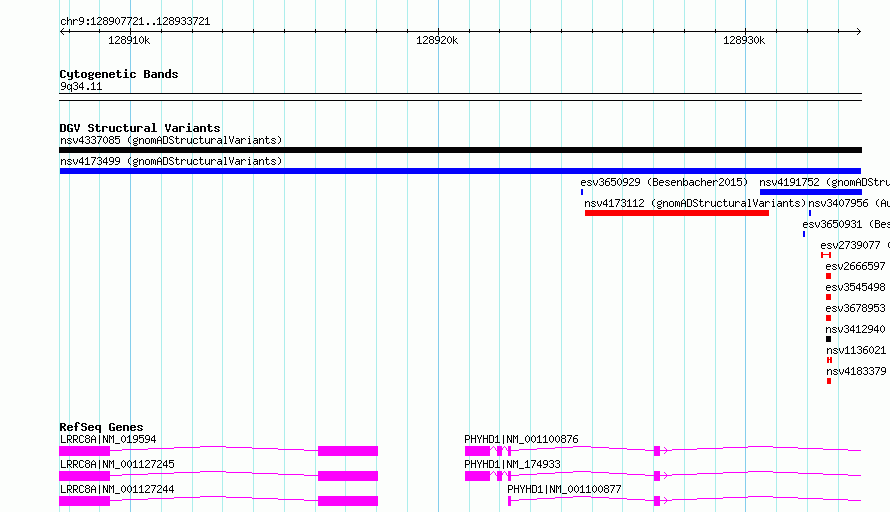Click the 128920k ruler label

point(437,40)
